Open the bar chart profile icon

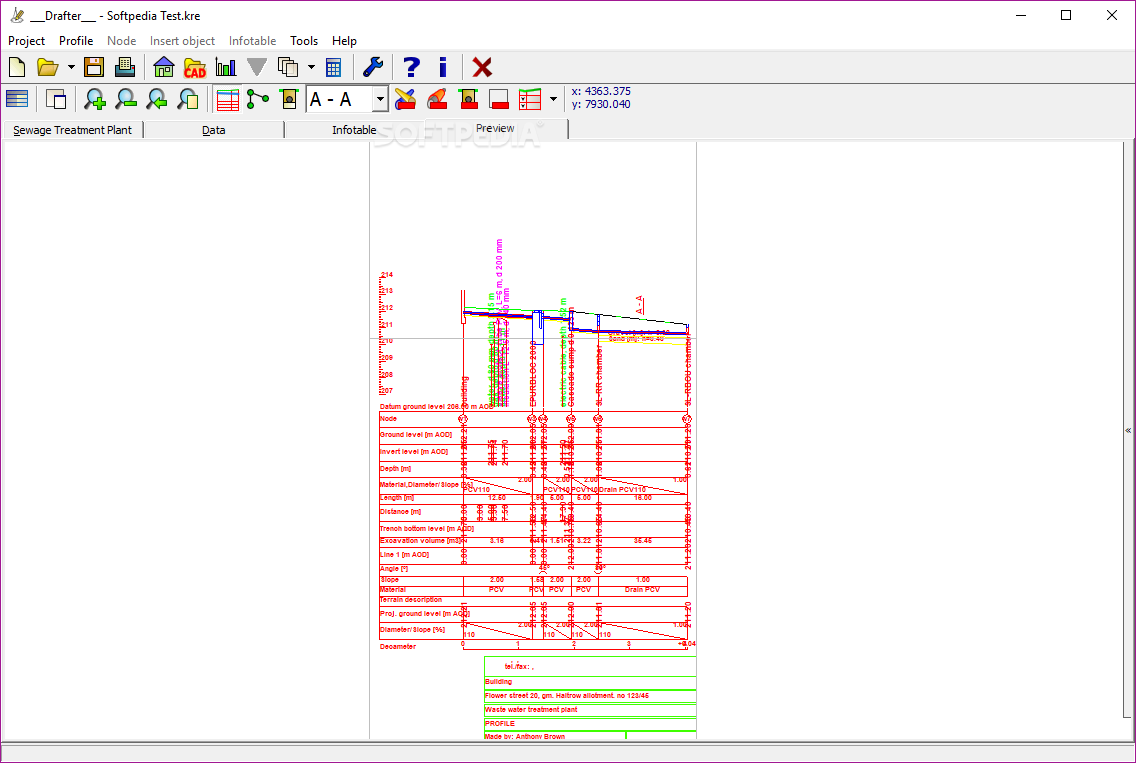click(x=225, y=67)
